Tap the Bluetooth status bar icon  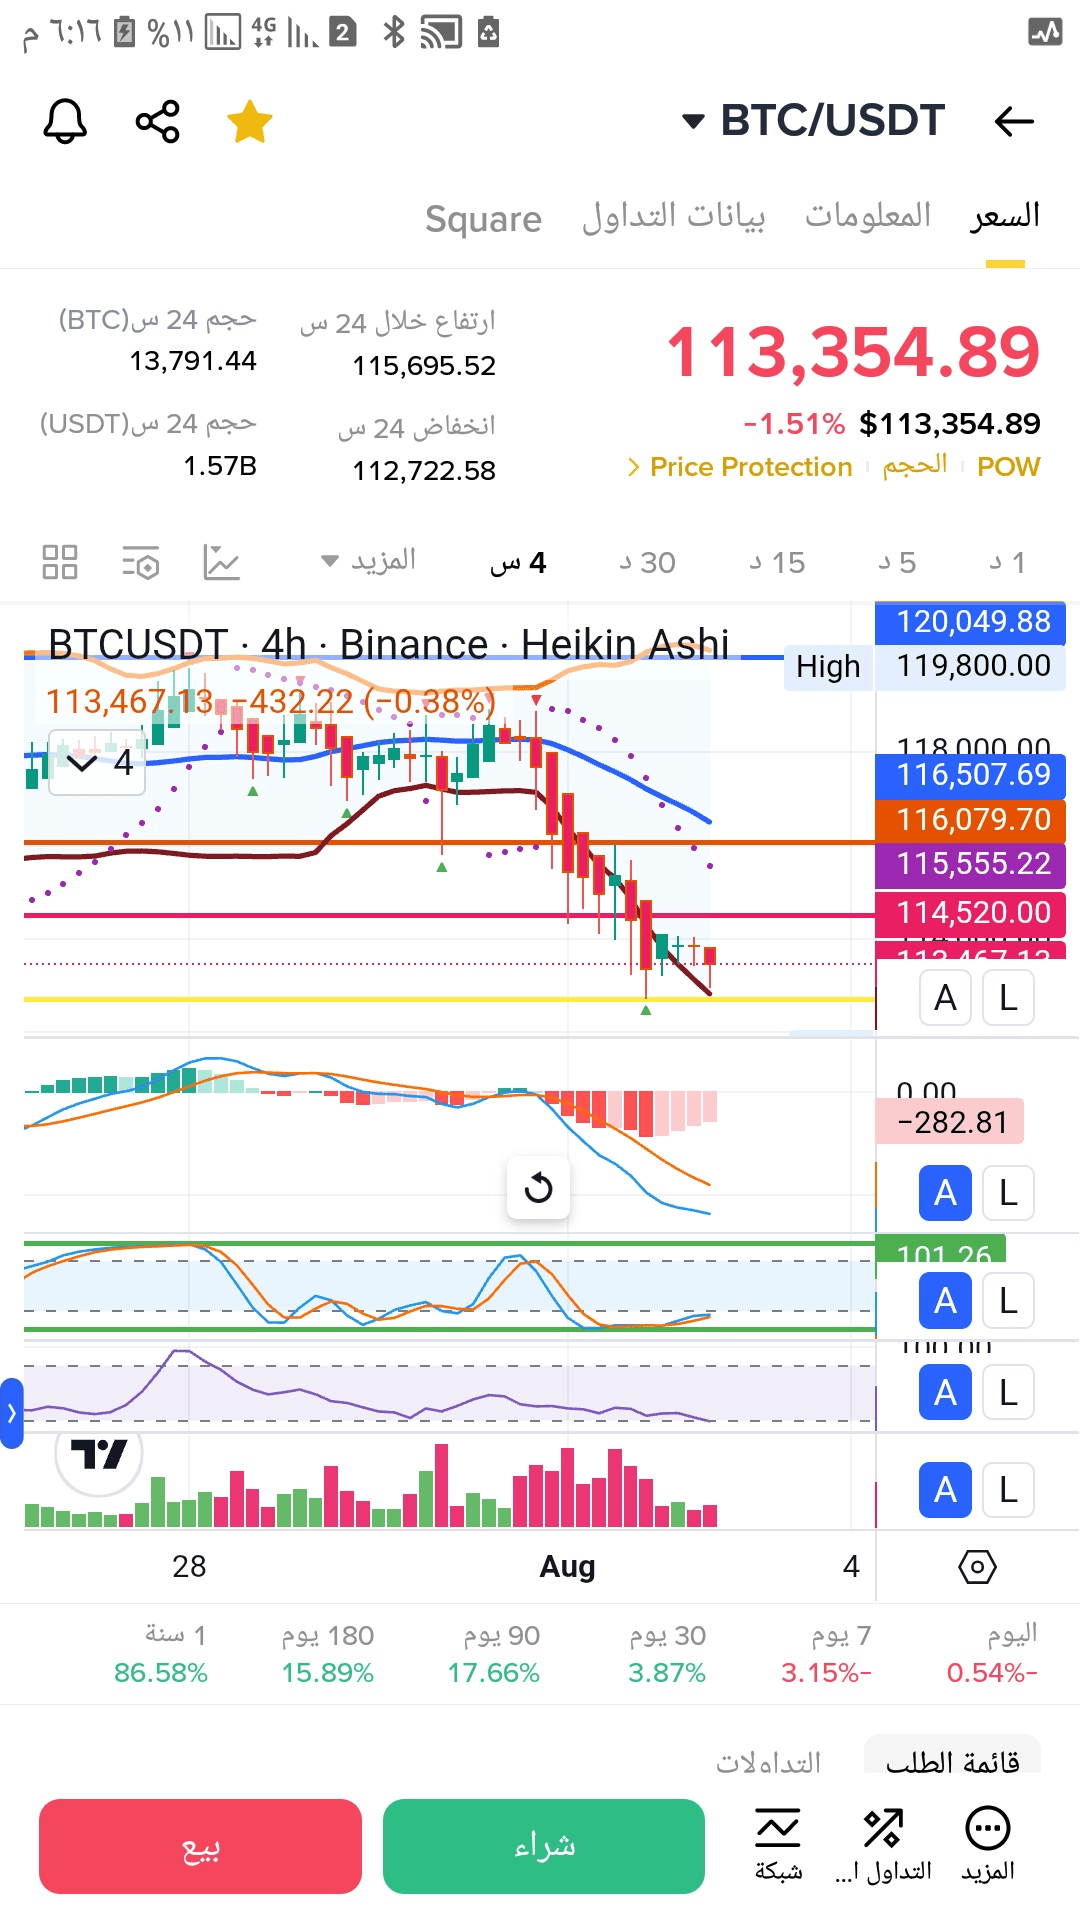click(x=394, y=32)
